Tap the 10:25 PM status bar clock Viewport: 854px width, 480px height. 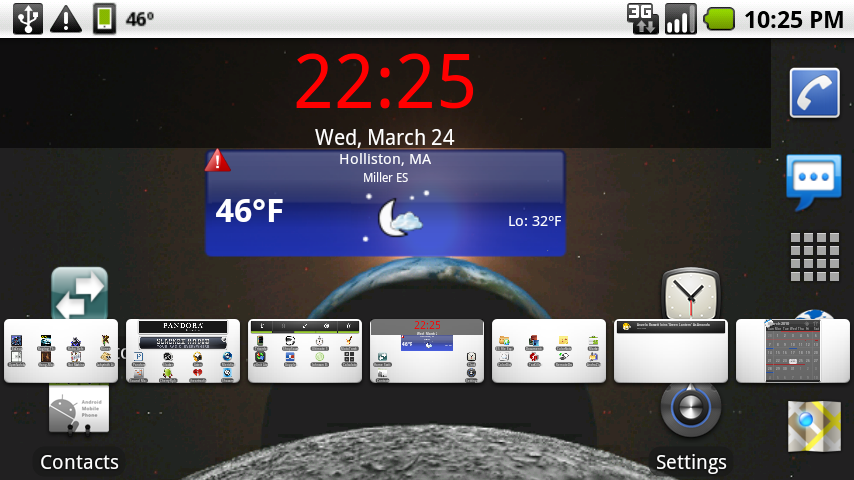(x=794, y=20)
